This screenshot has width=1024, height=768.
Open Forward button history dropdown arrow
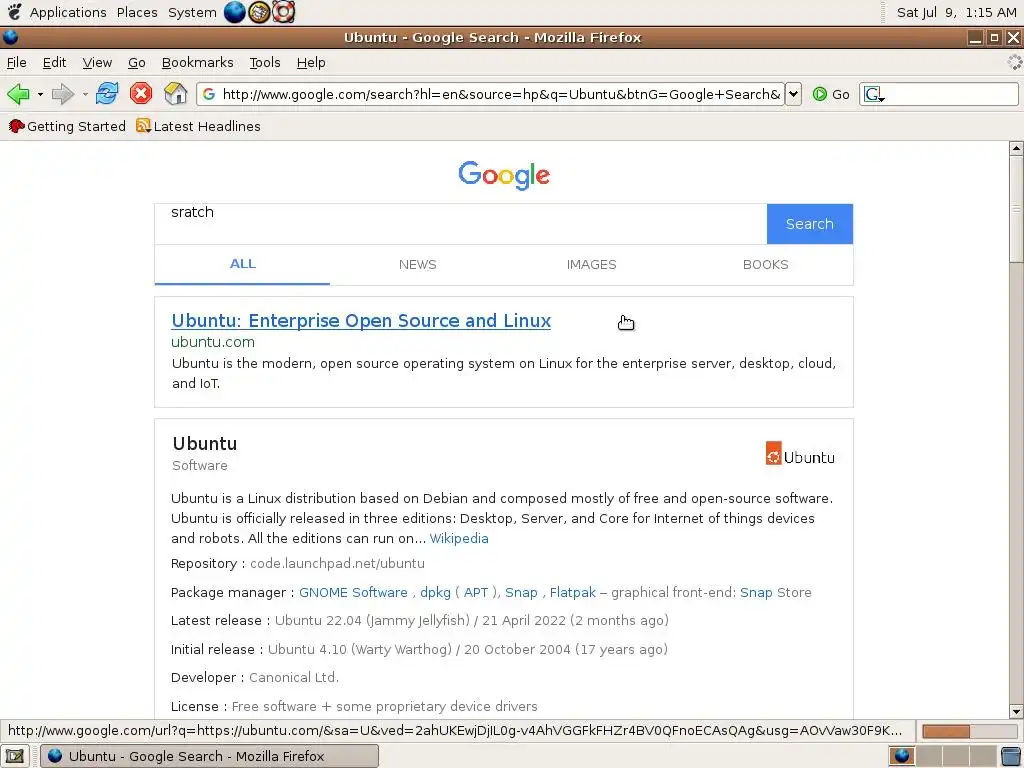[85, 95]
